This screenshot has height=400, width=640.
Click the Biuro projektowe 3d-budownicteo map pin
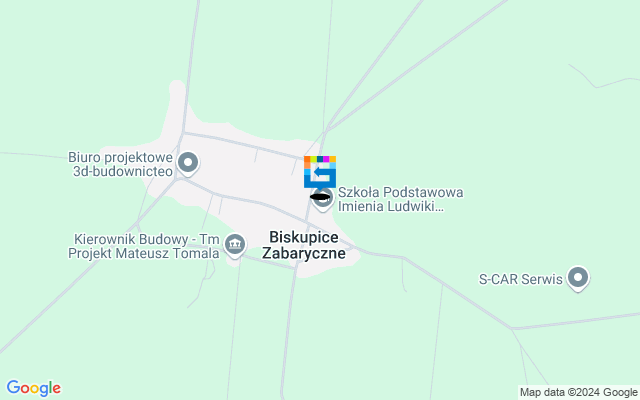coord(188,164)
